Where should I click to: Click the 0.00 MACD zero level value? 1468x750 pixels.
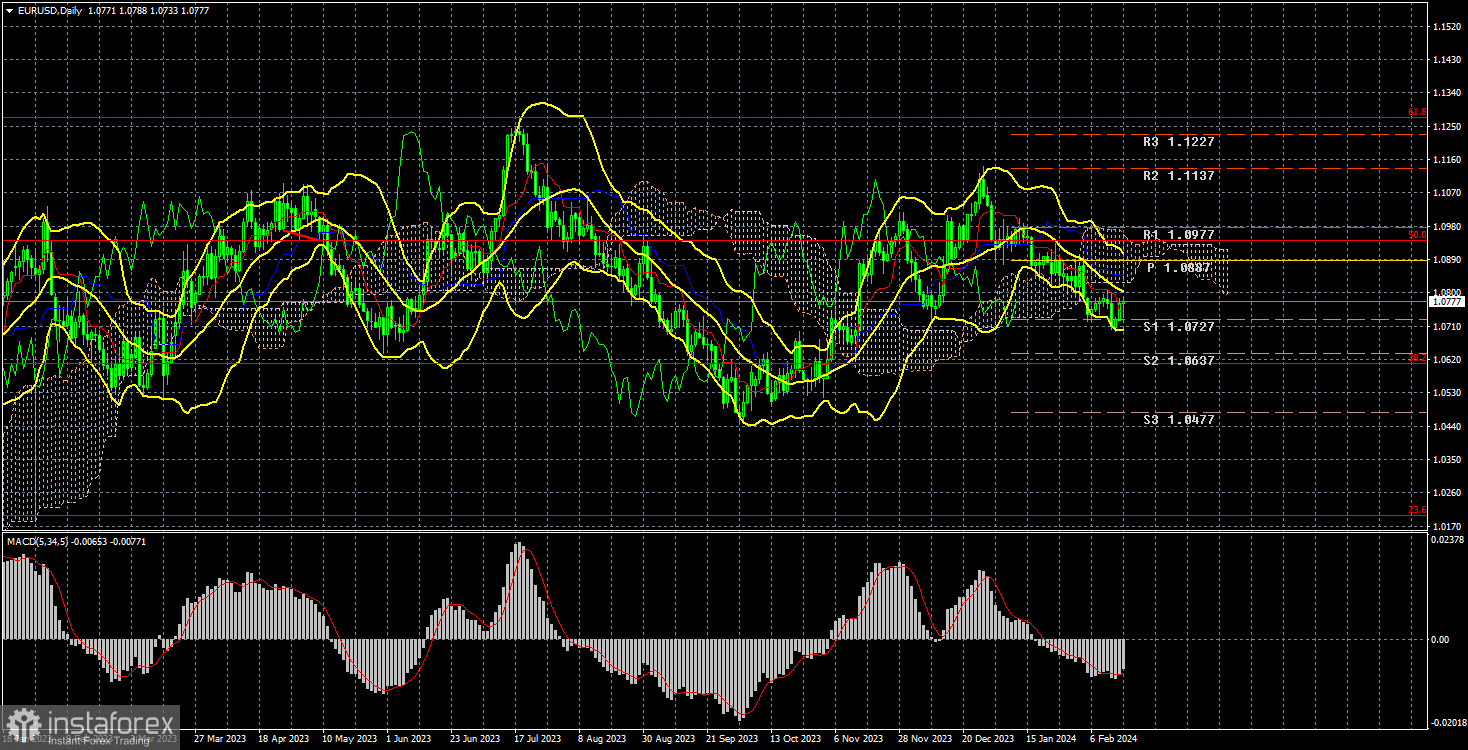1441,639
